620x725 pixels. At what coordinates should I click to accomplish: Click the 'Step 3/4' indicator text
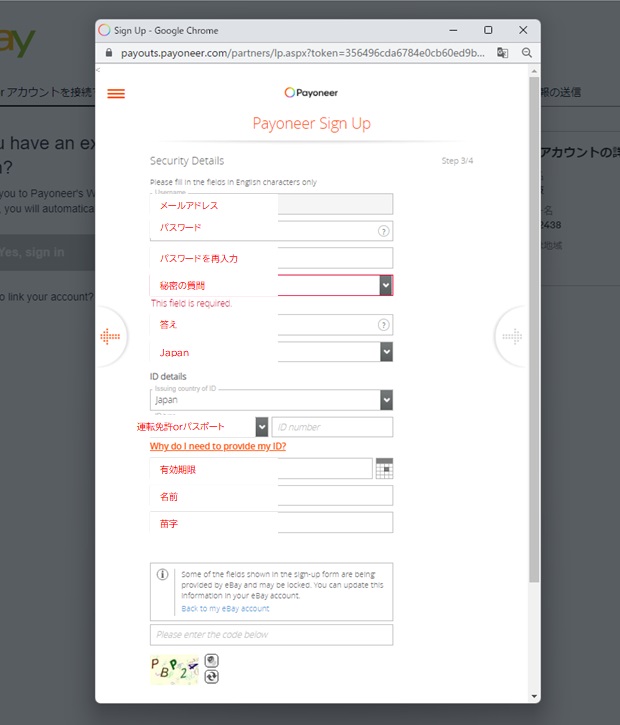pos(457,161)
